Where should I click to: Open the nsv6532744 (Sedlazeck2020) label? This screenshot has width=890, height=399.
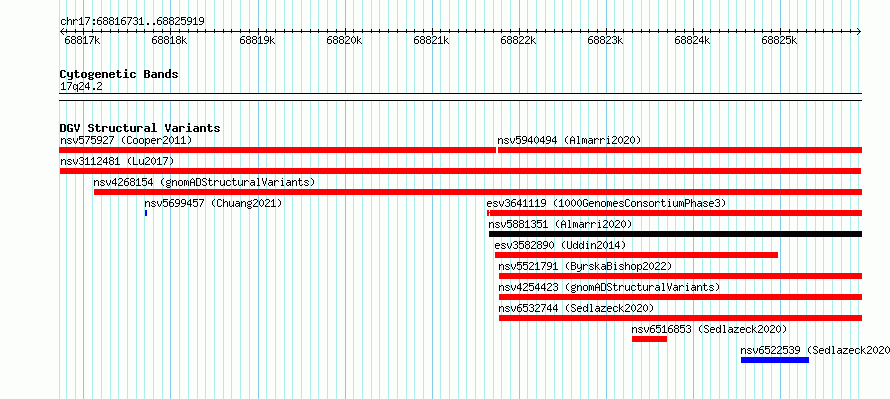[x=576, y=308]
